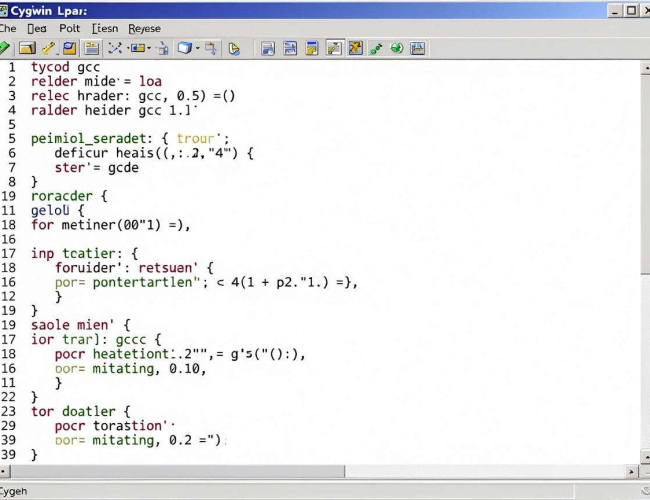Click the blue 3D cube icon
Image resolution: width=650 pixels, height=500 pixels.
184,48
